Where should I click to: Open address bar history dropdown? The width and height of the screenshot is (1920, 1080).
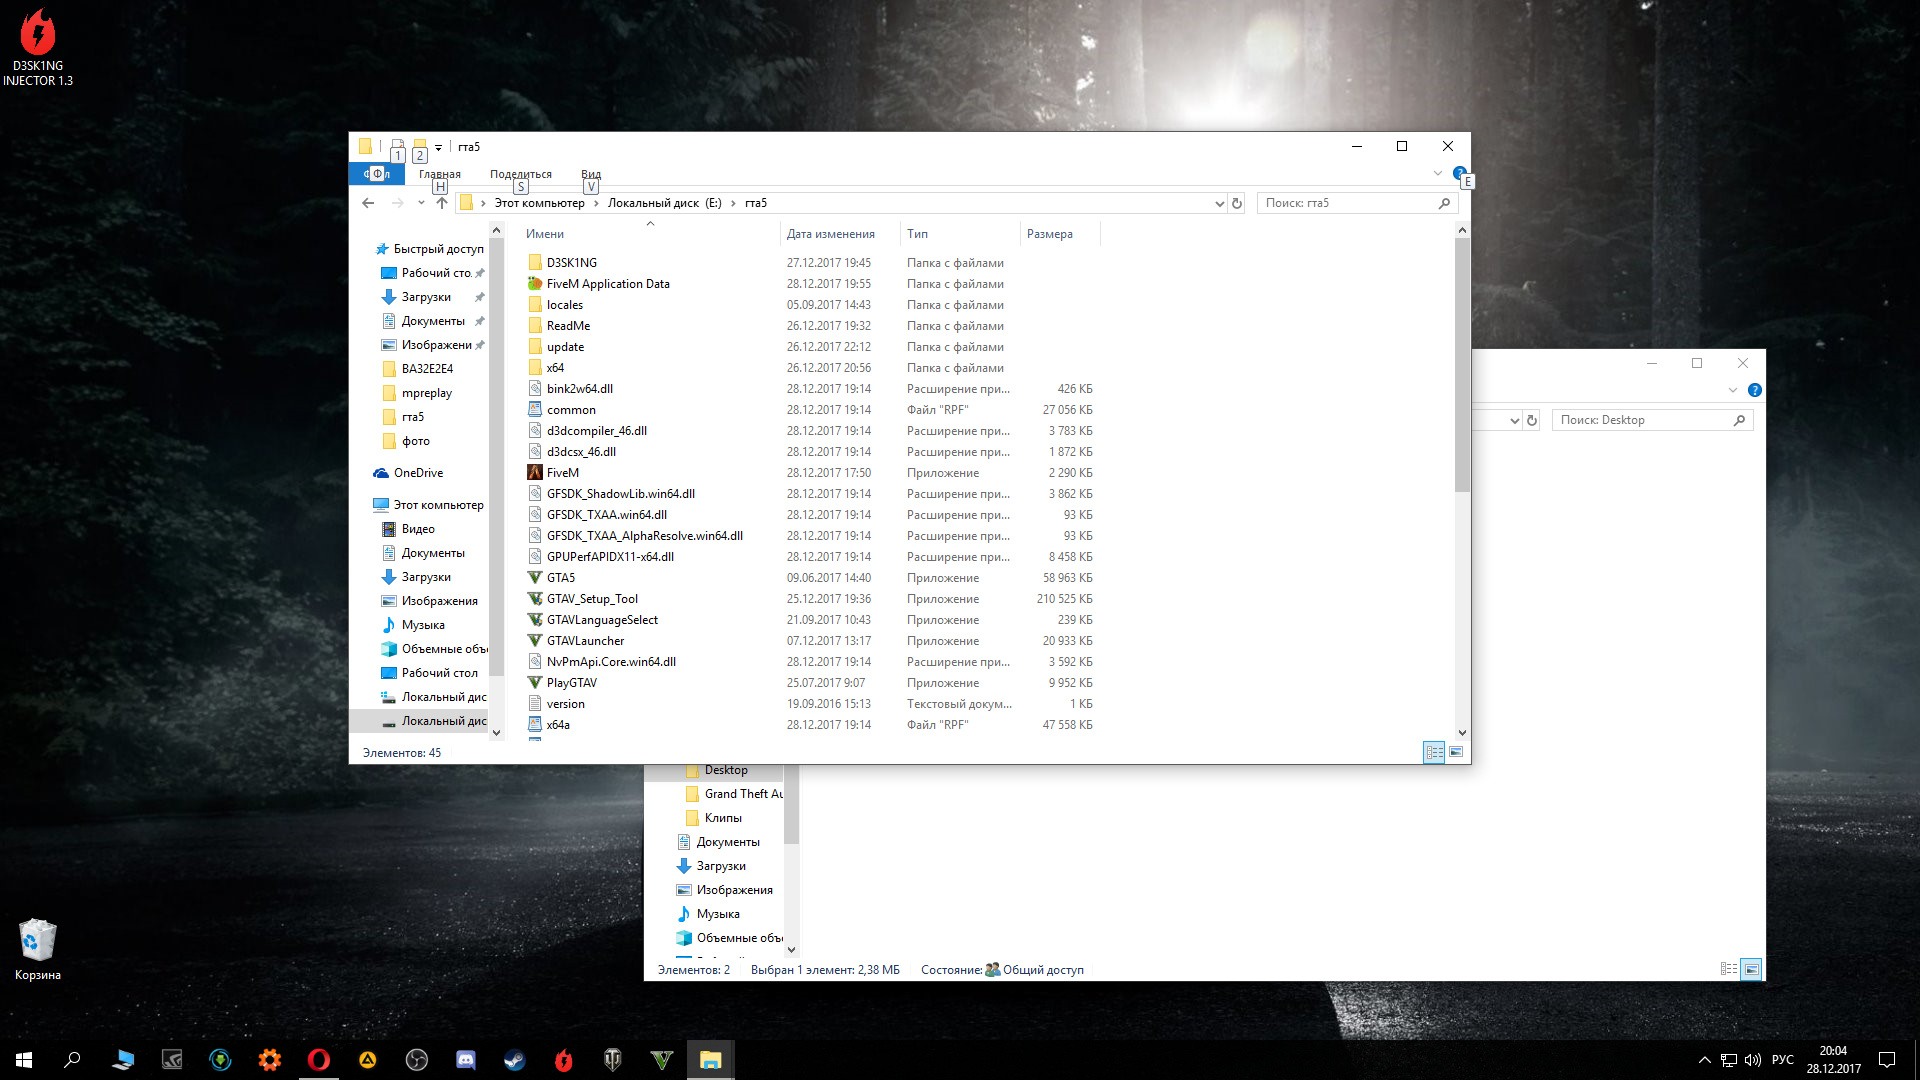point(1219,203)
